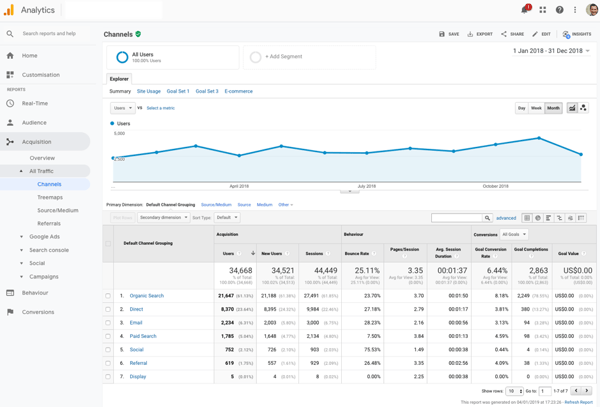
Task: Tick the checkbox for Direct row
Action: [x=108, y=309]
